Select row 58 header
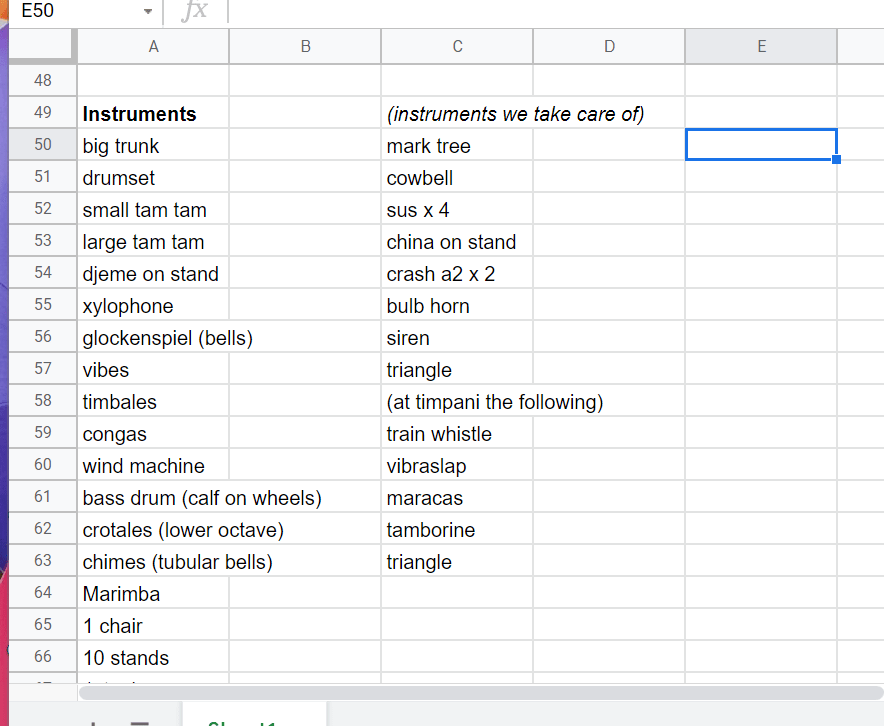The height and width of the screenshot is (726, 884). [42, 402]
